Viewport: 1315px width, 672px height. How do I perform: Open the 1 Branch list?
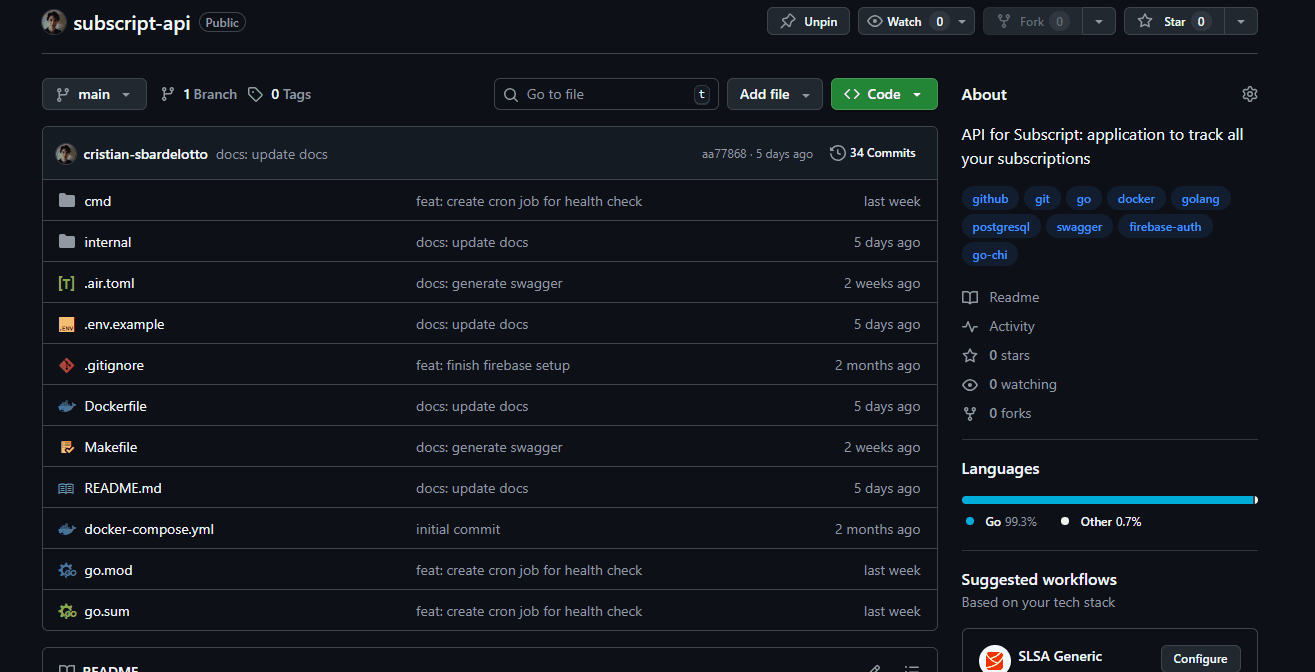pos(200,94)
